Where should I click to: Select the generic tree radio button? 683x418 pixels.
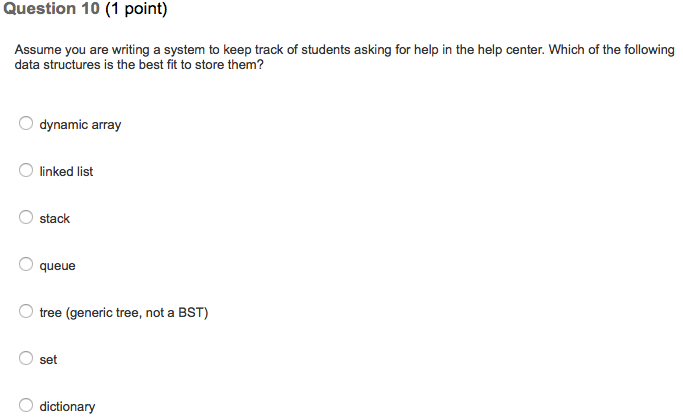(26, 311)
